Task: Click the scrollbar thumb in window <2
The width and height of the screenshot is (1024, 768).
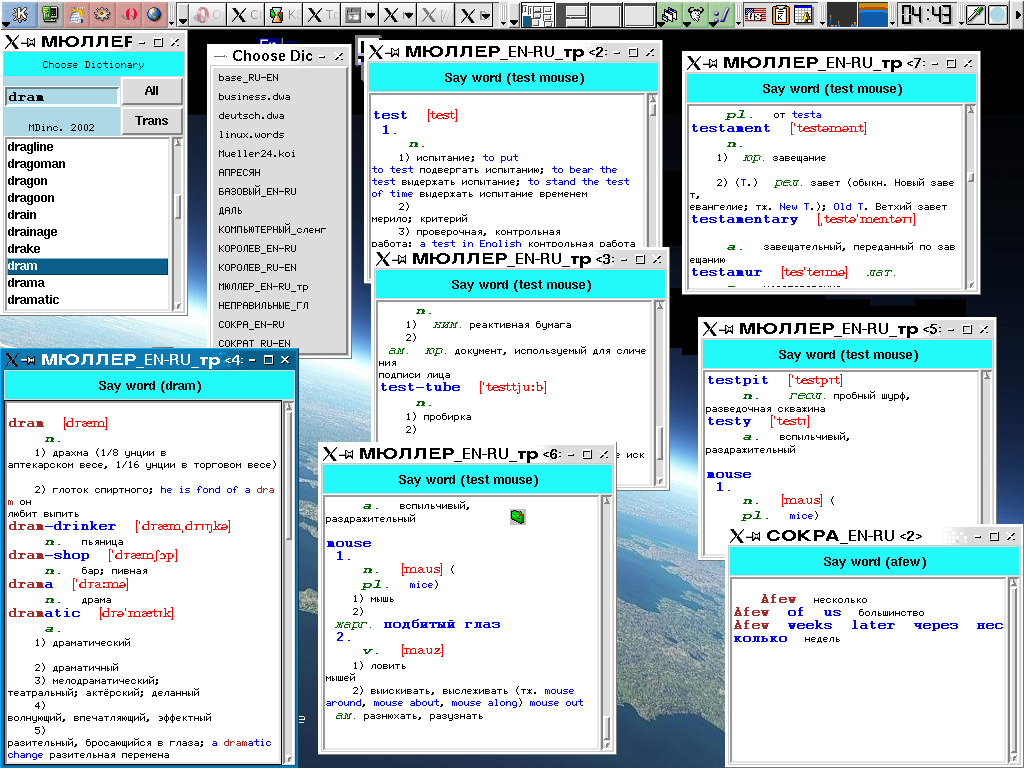Action: point(652,109)
